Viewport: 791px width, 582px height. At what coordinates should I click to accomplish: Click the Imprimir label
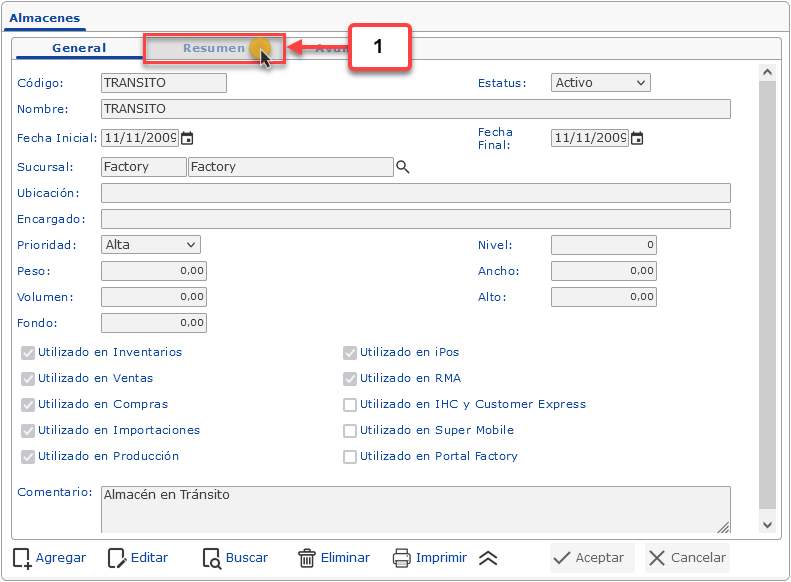coord(441,558)
